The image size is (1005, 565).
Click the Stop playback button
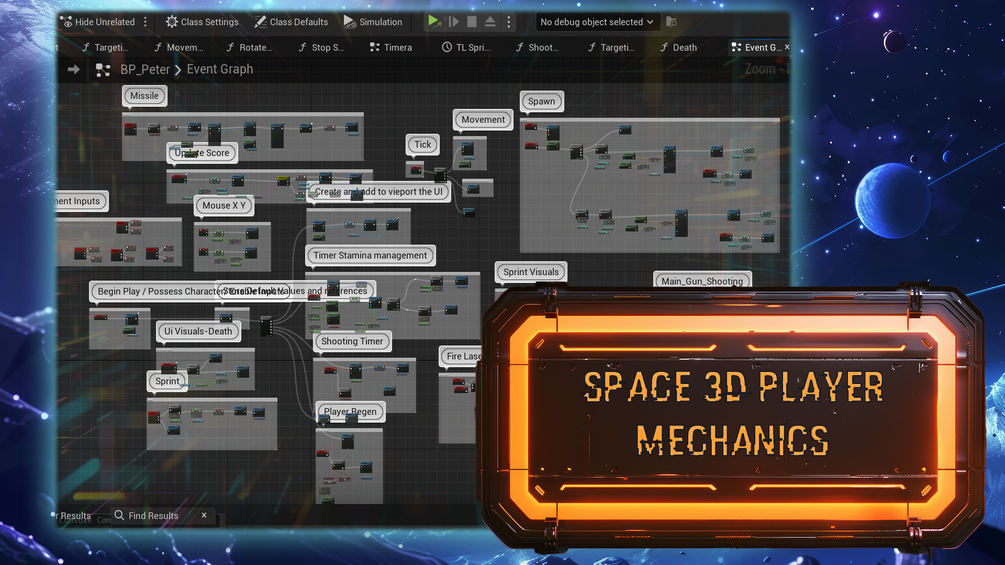coord(472,22)
